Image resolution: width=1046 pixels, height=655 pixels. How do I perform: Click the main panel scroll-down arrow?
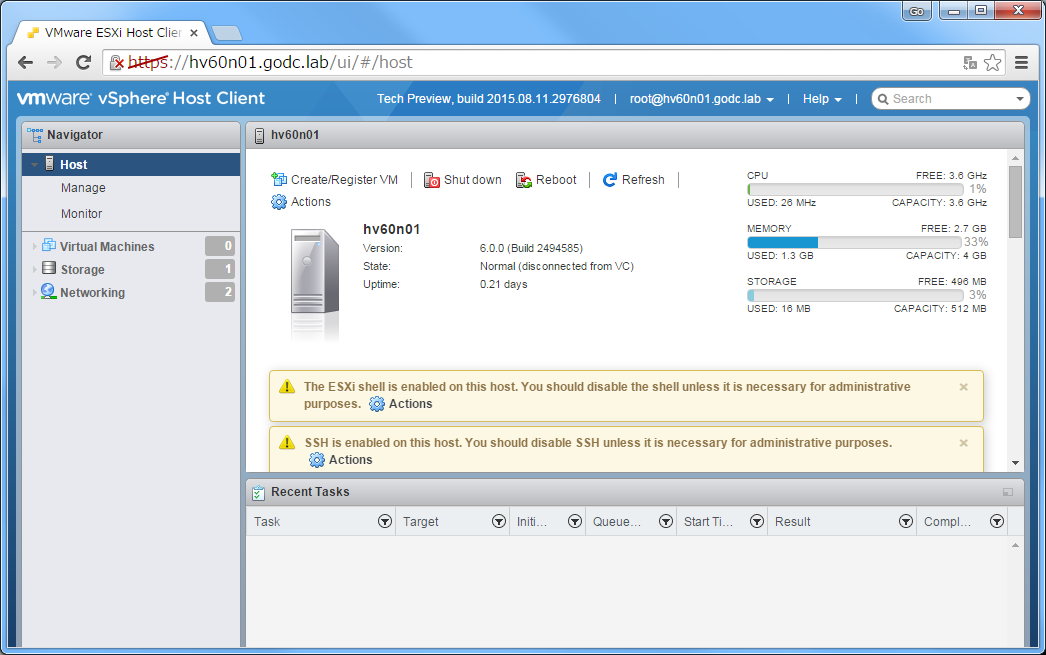tap(1015, 462)
